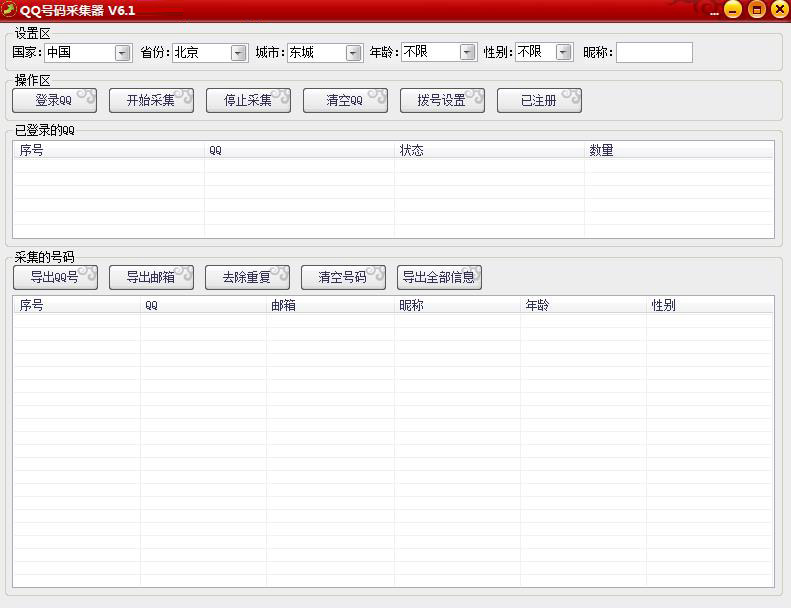791x608 pixels.
Task: Click QQ header in collected numbers table
Action: [x=203, y=305]
